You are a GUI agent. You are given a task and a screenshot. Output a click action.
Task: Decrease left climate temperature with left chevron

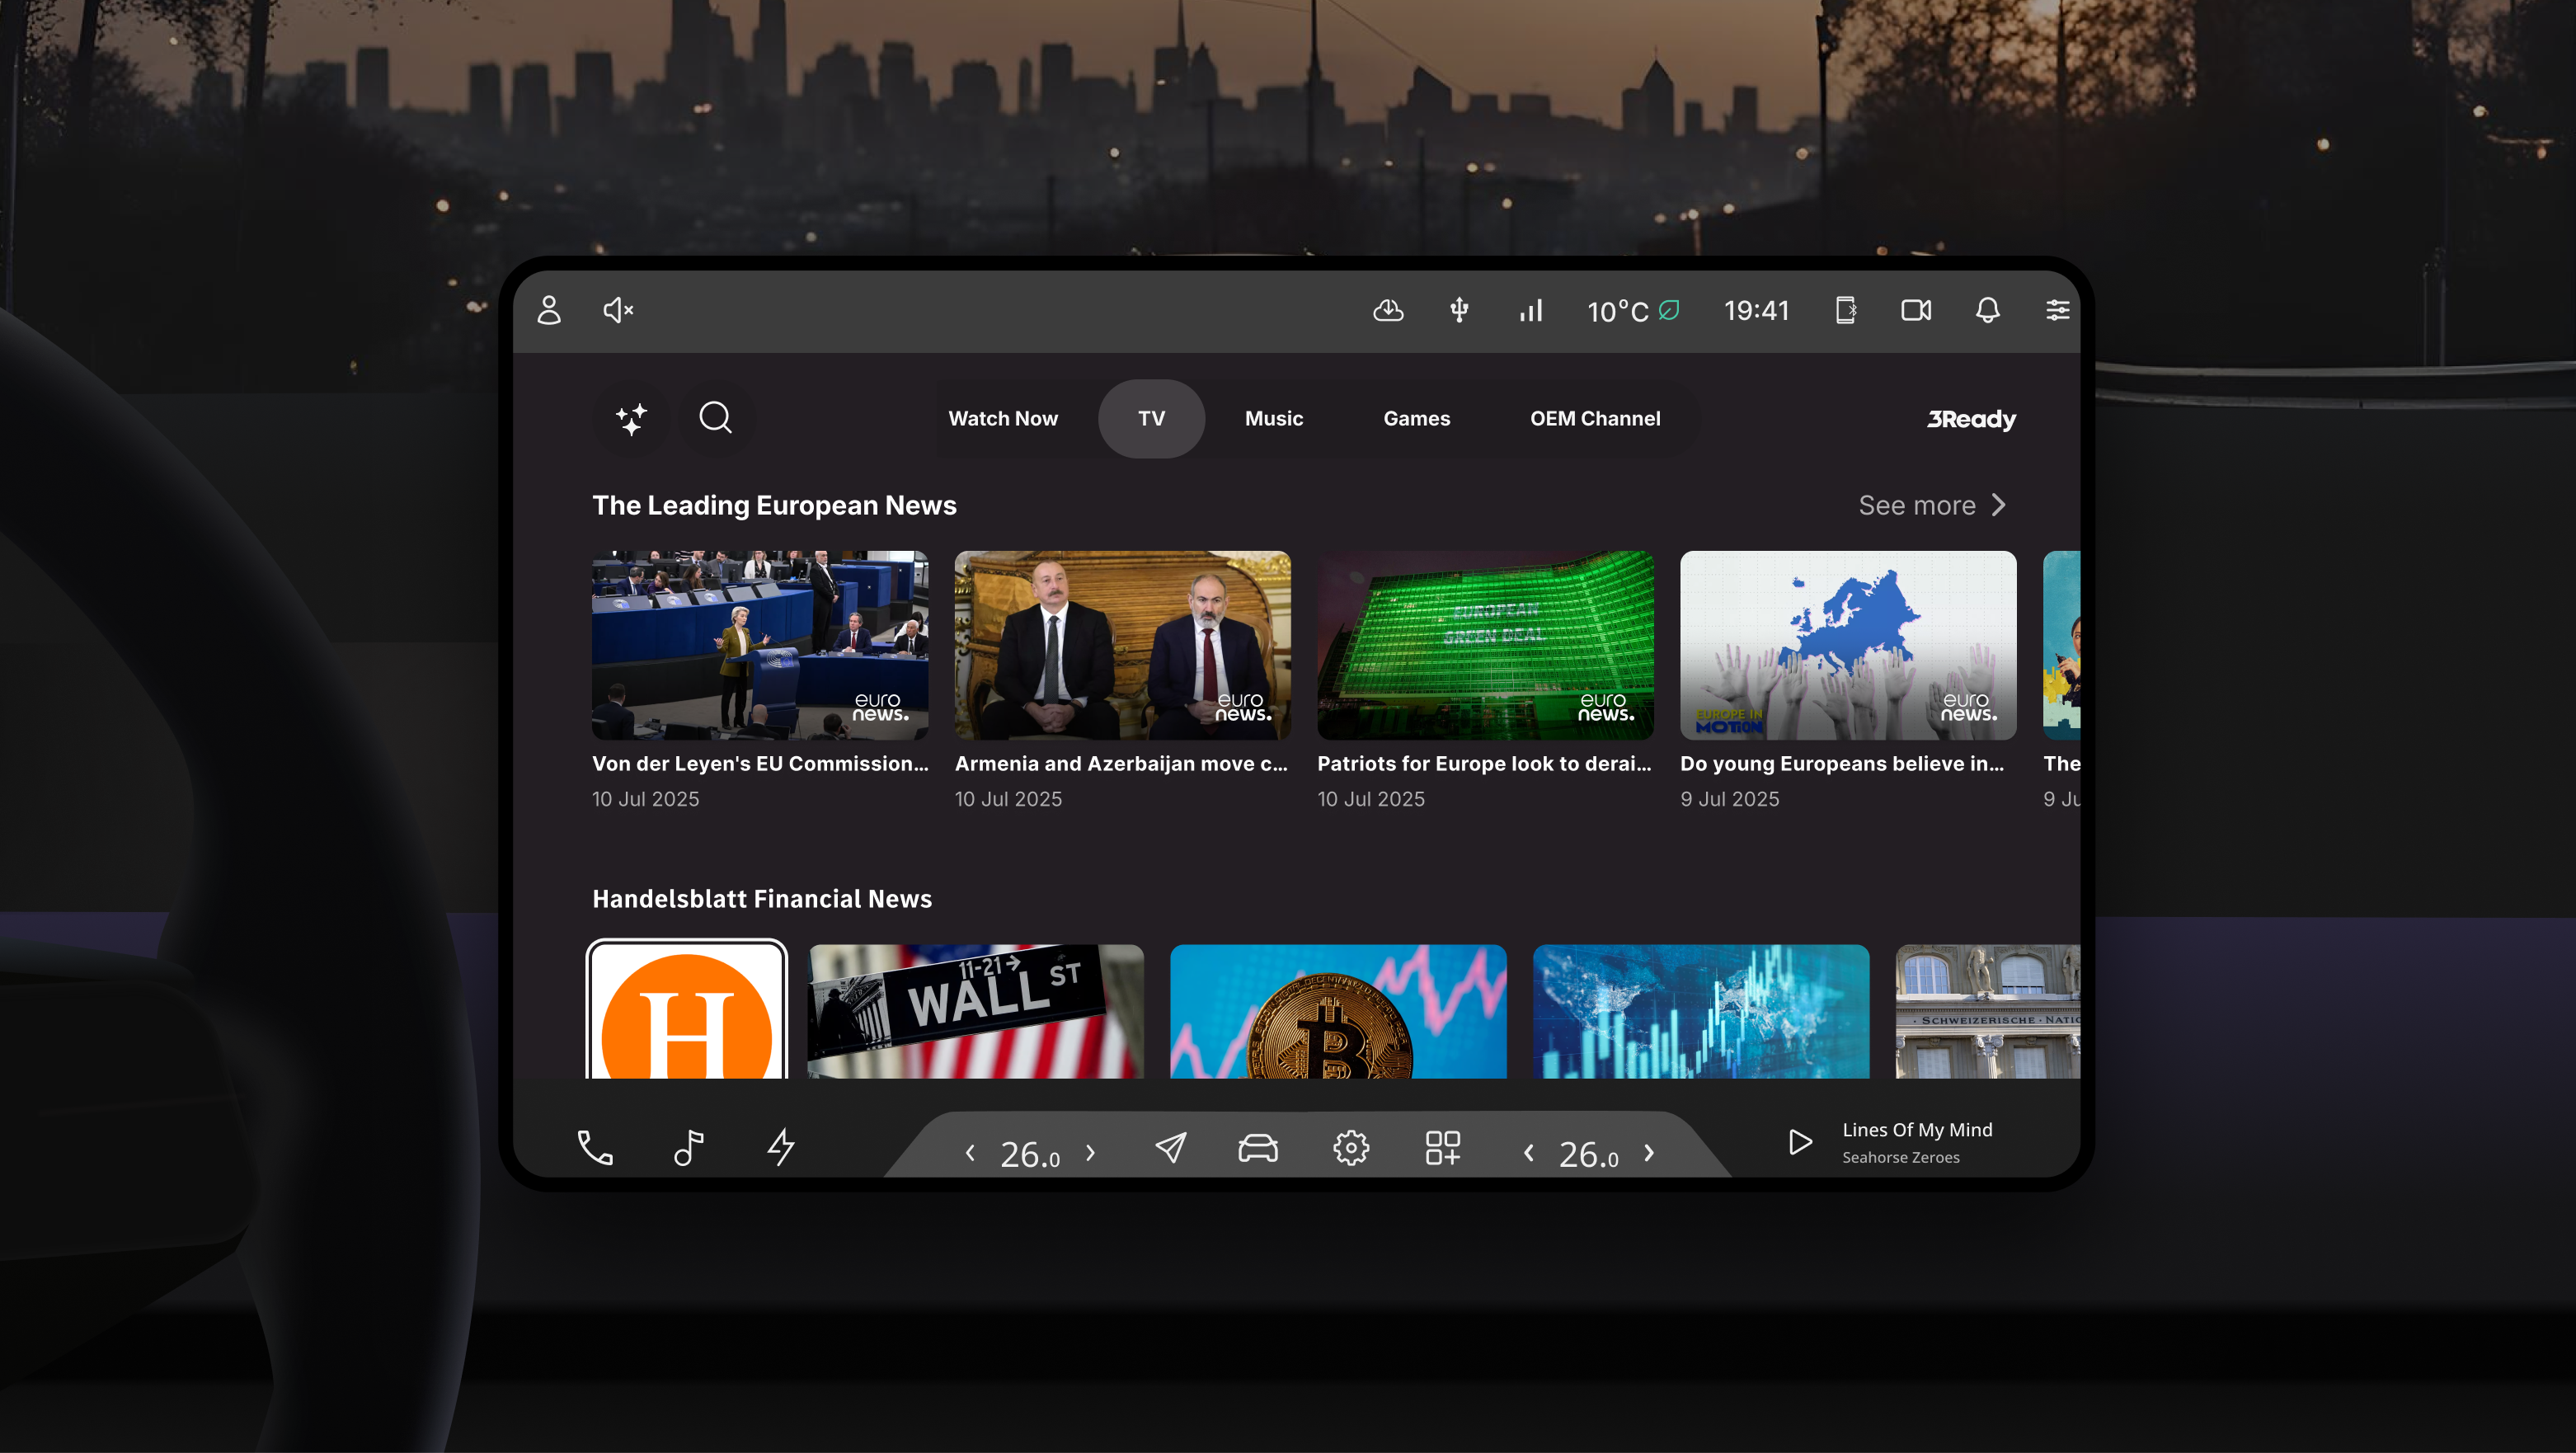(970, 1153)
